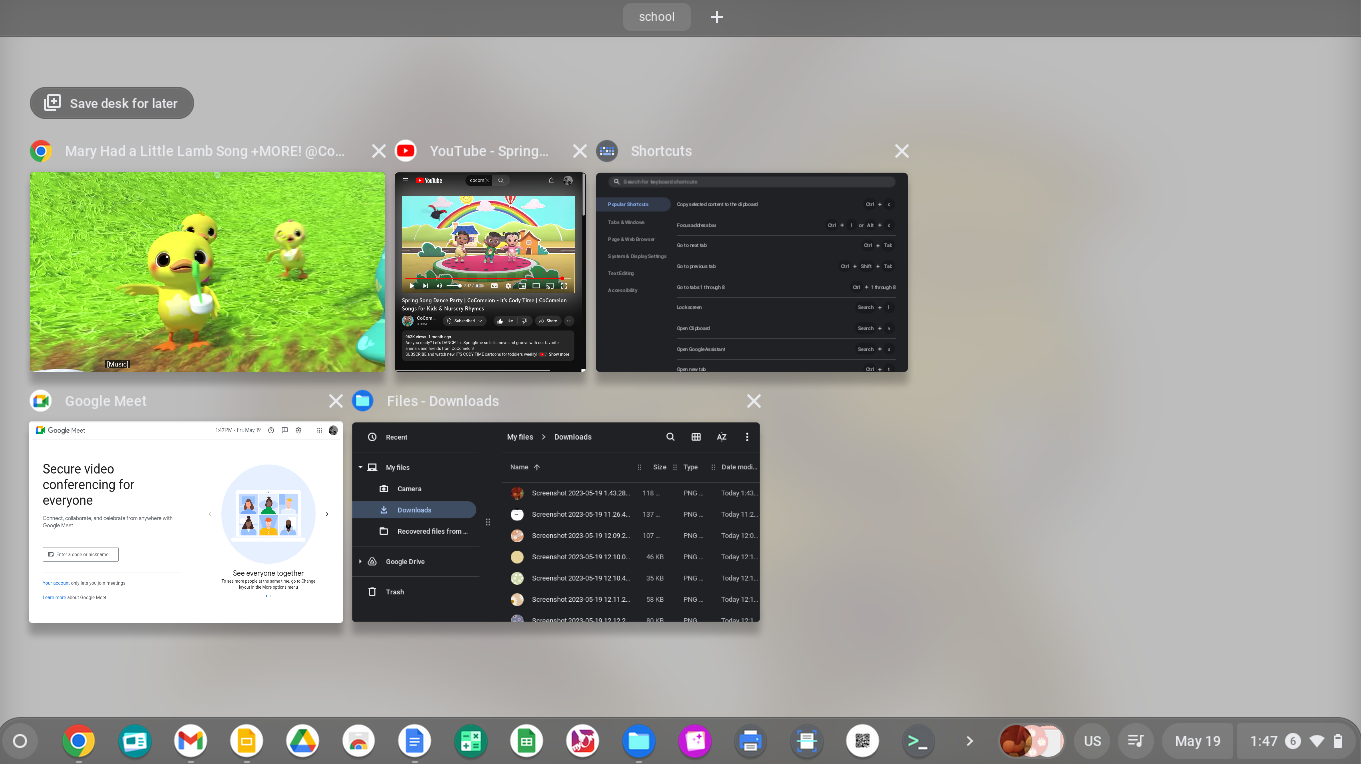This screenshot has width=1361, height=764.
Task: Switch to the Google Meet window
Action: (186, 522)
